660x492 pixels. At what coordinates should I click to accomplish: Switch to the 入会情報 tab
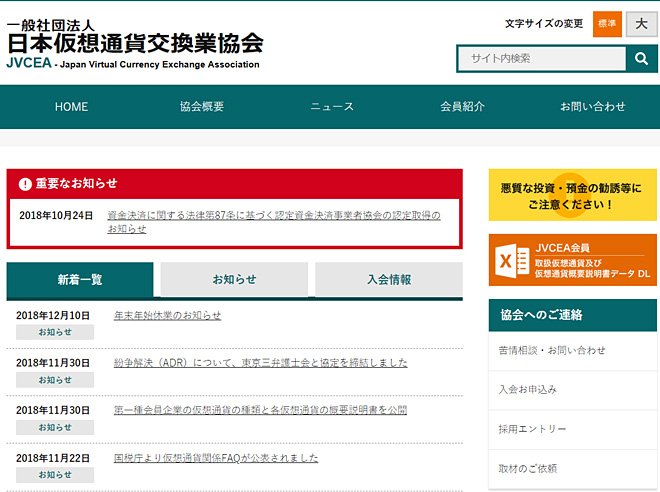point(389,279)
